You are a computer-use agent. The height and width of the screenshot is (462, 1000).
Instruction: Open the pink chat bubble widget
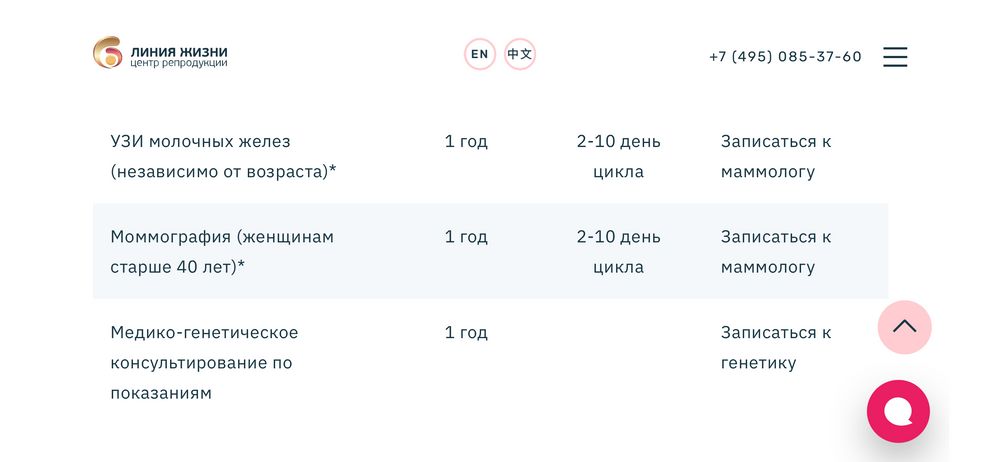point(897,411)
